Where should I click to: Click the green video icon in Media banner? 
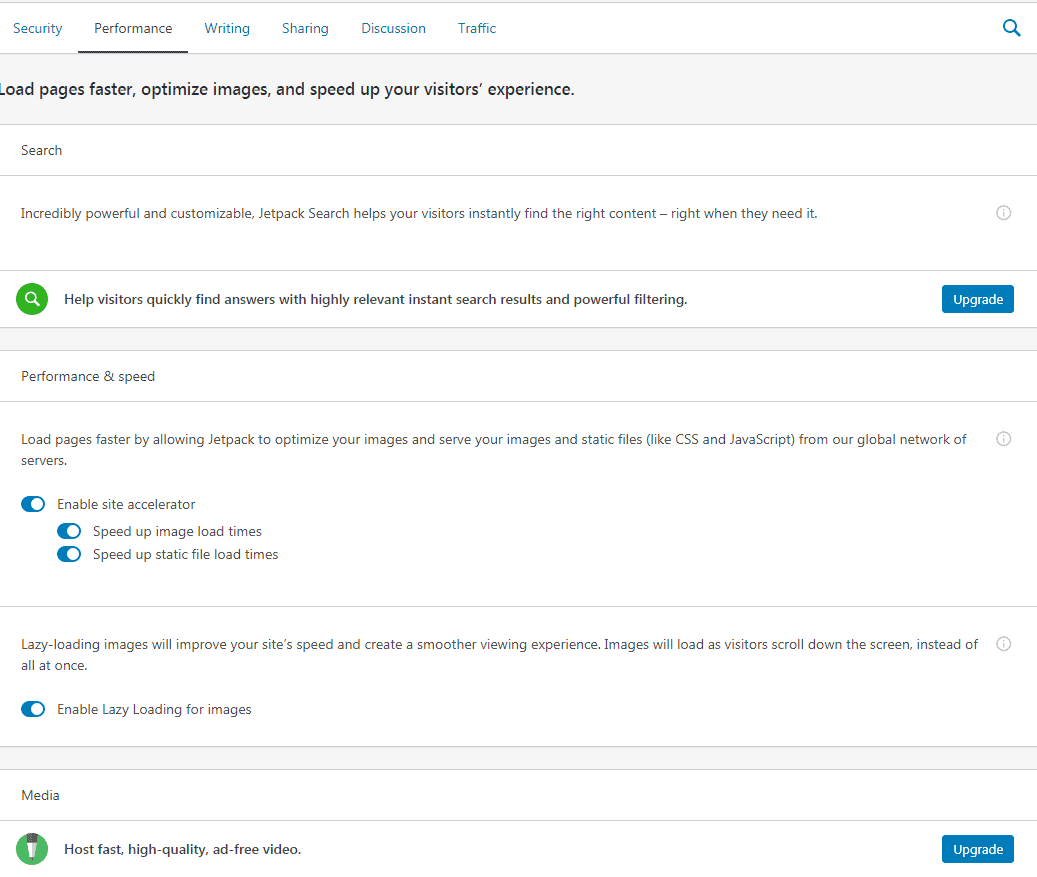click(32, 849)
